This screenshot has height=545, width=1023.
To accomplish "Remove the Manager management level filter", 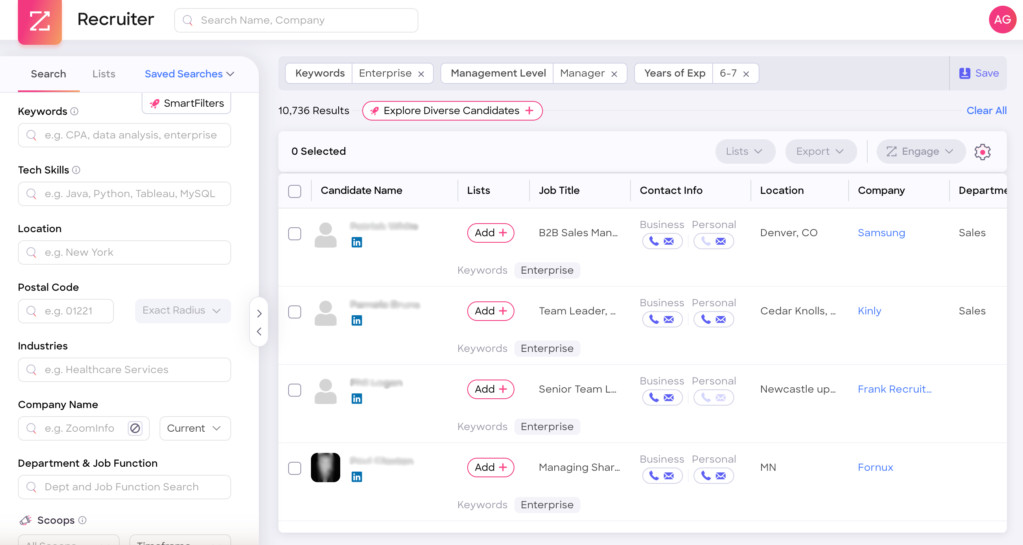I will pyautogui.click(x=614, y=74).
